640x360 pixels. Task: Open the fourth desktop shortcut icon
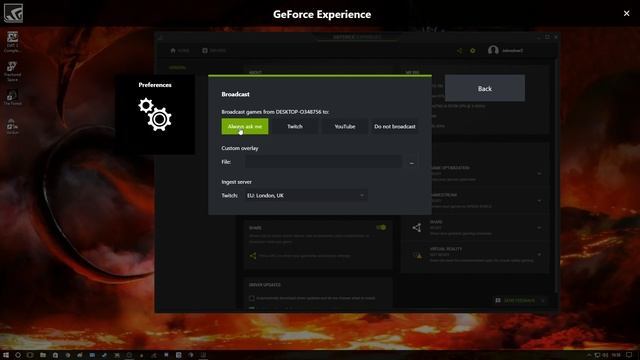(12, 126)
